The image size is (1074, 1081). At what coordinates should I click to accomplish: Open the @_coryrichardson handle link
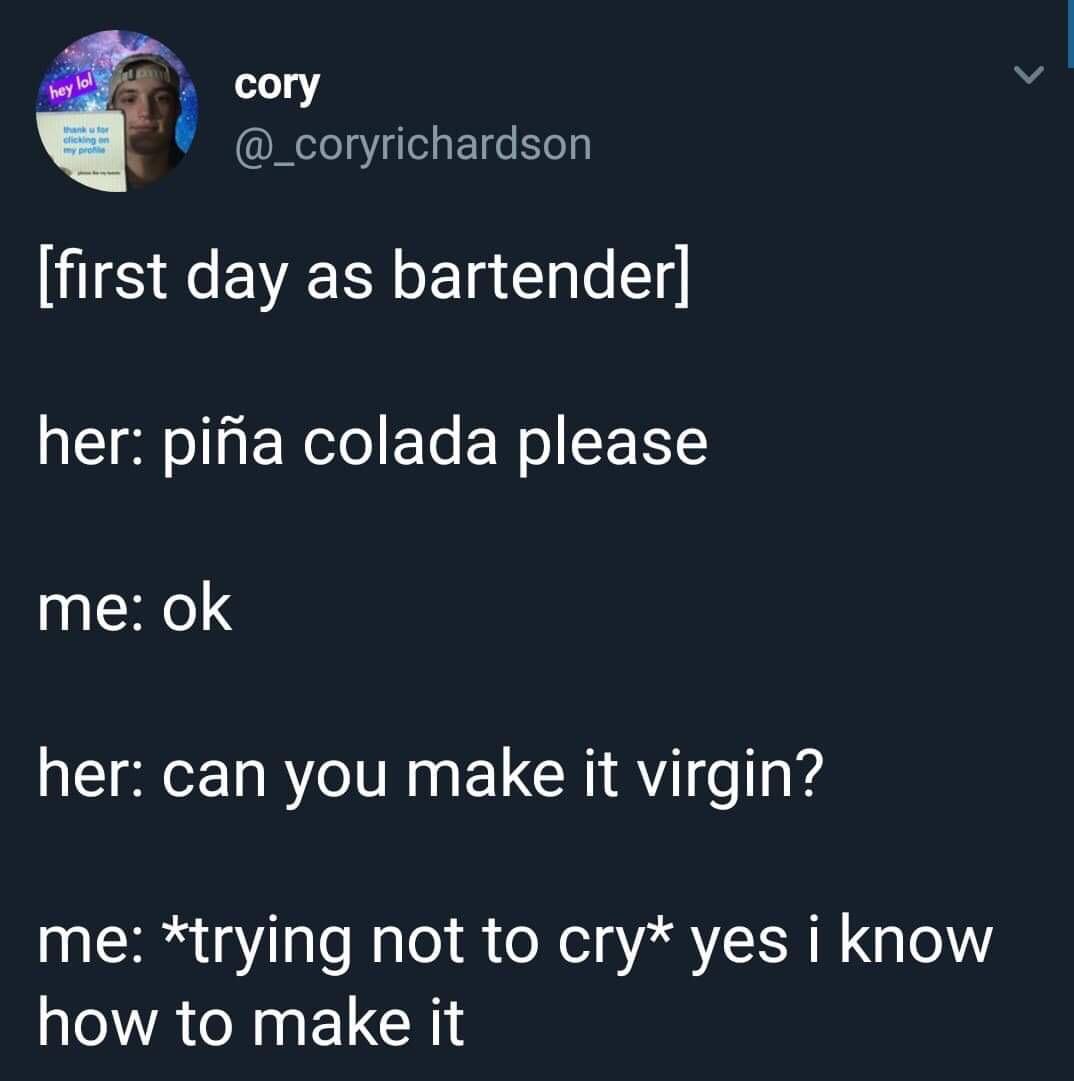(412, 146)
